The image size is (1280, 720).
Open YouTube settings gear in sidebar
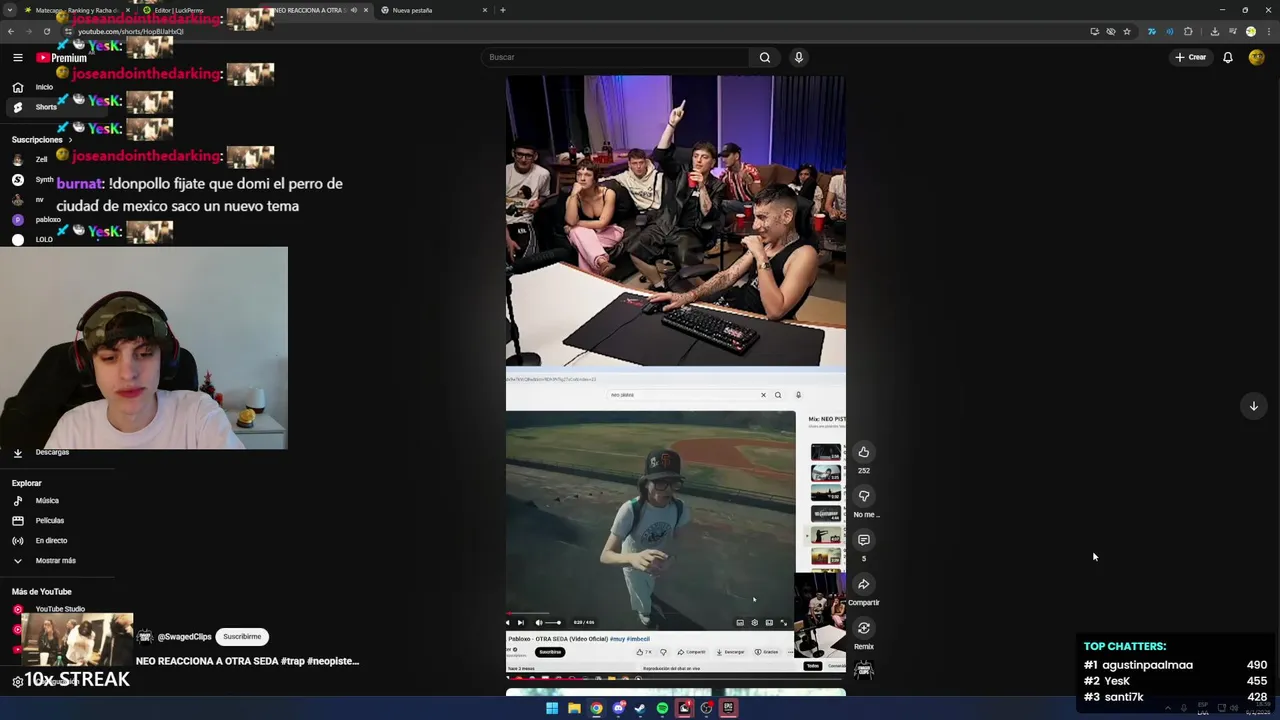pyautogui.click(x=17, y=681)
